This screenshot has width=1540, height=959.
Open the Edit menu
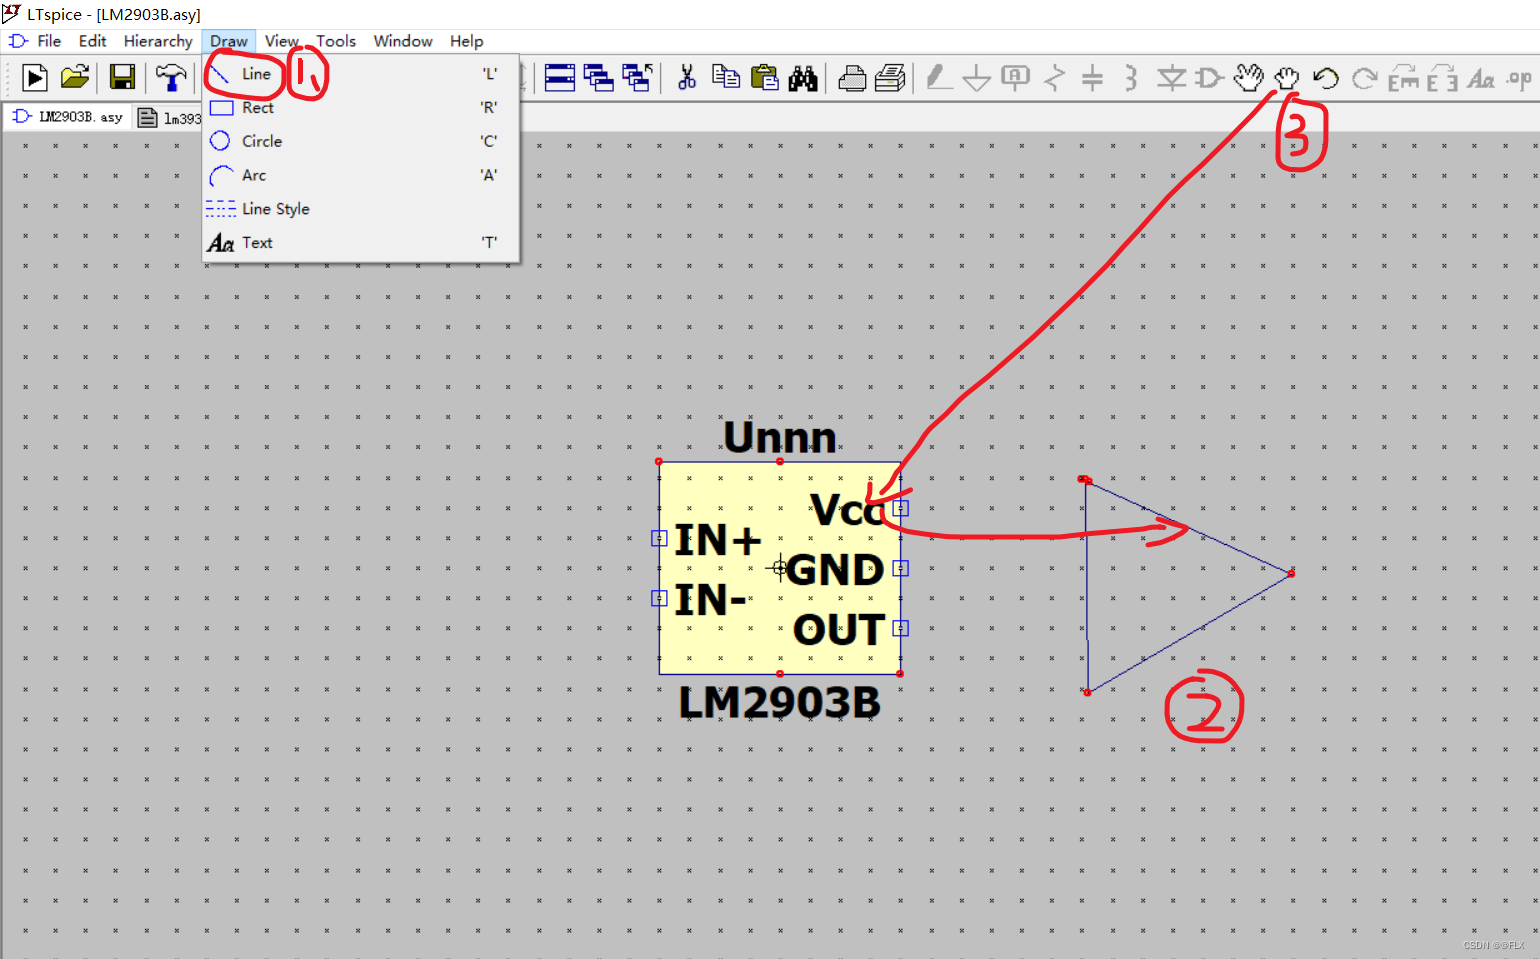[x=92, y=41]
